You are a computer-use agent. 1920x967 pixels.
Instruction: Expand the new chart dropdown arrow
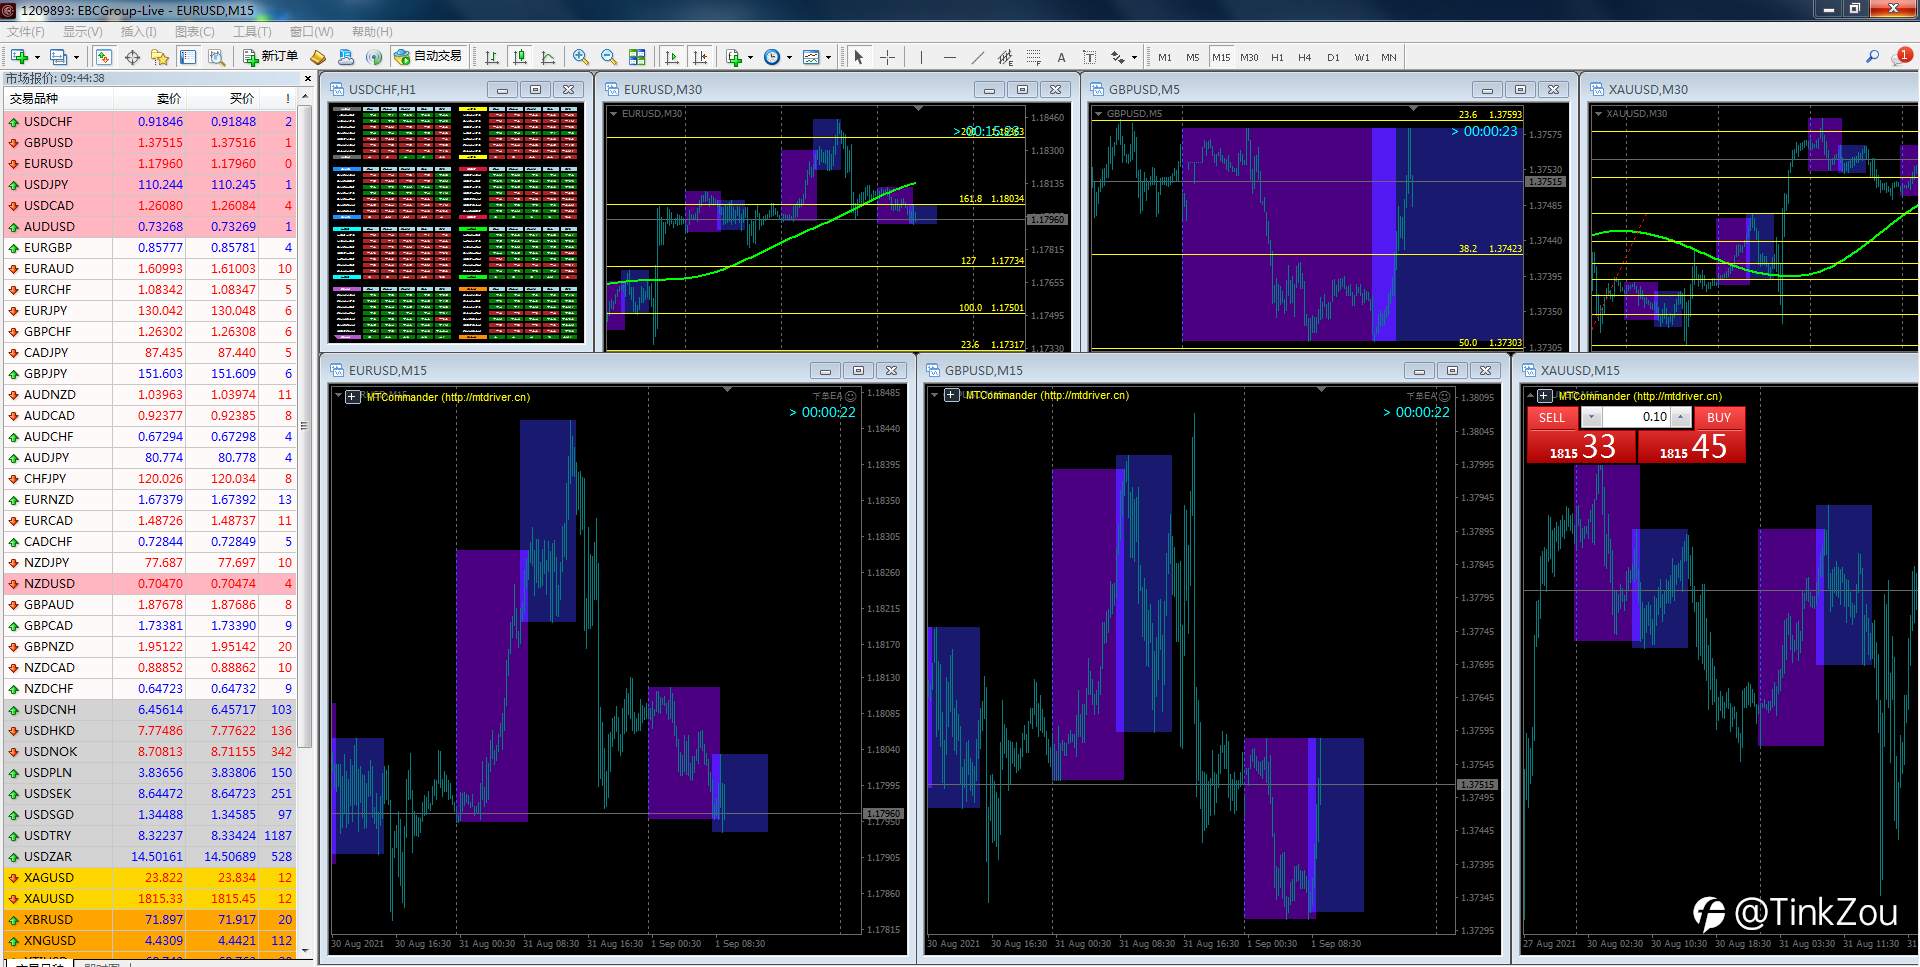point(37,57)
